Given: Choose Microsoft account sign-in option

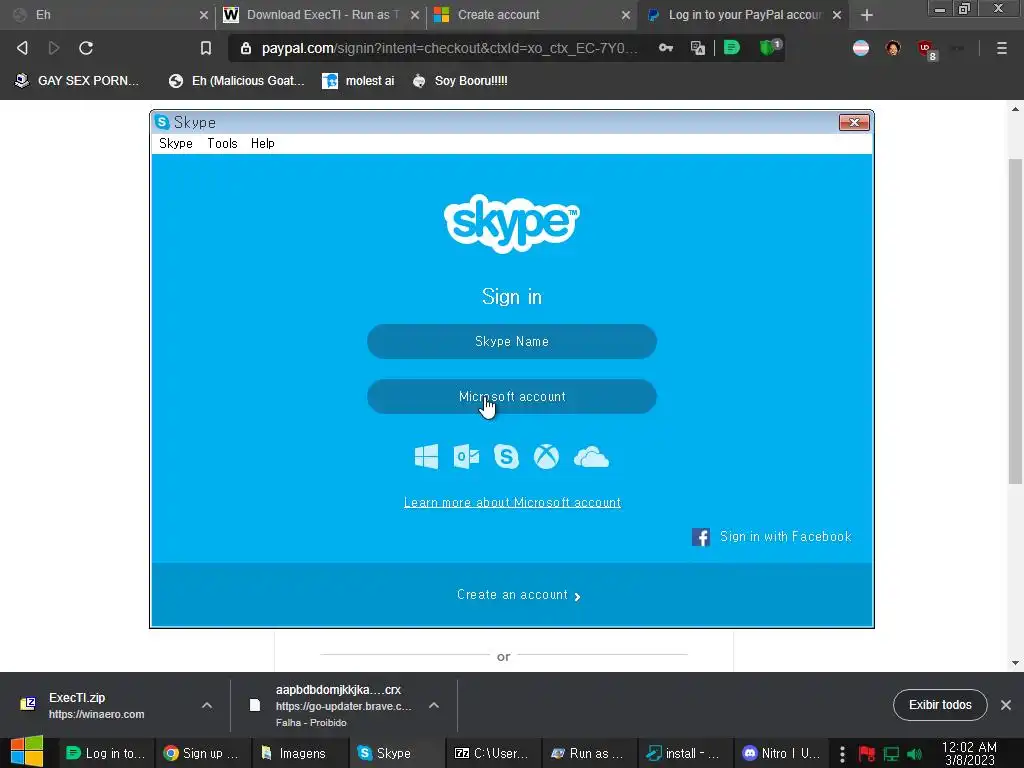Looking at the screenshot, I should point(511,396).
